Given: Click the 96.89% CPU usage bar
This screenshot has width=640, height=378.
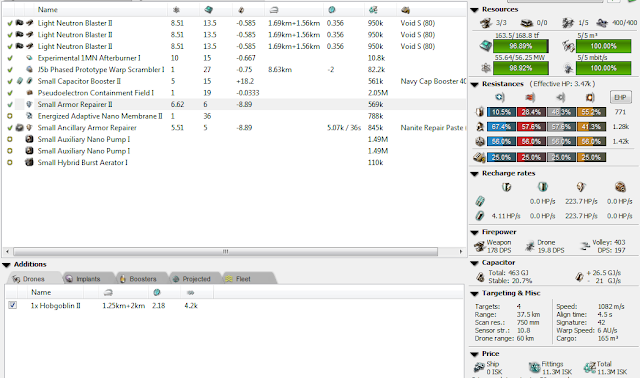Looking at the screenshot, I should (x=520, y=46).
